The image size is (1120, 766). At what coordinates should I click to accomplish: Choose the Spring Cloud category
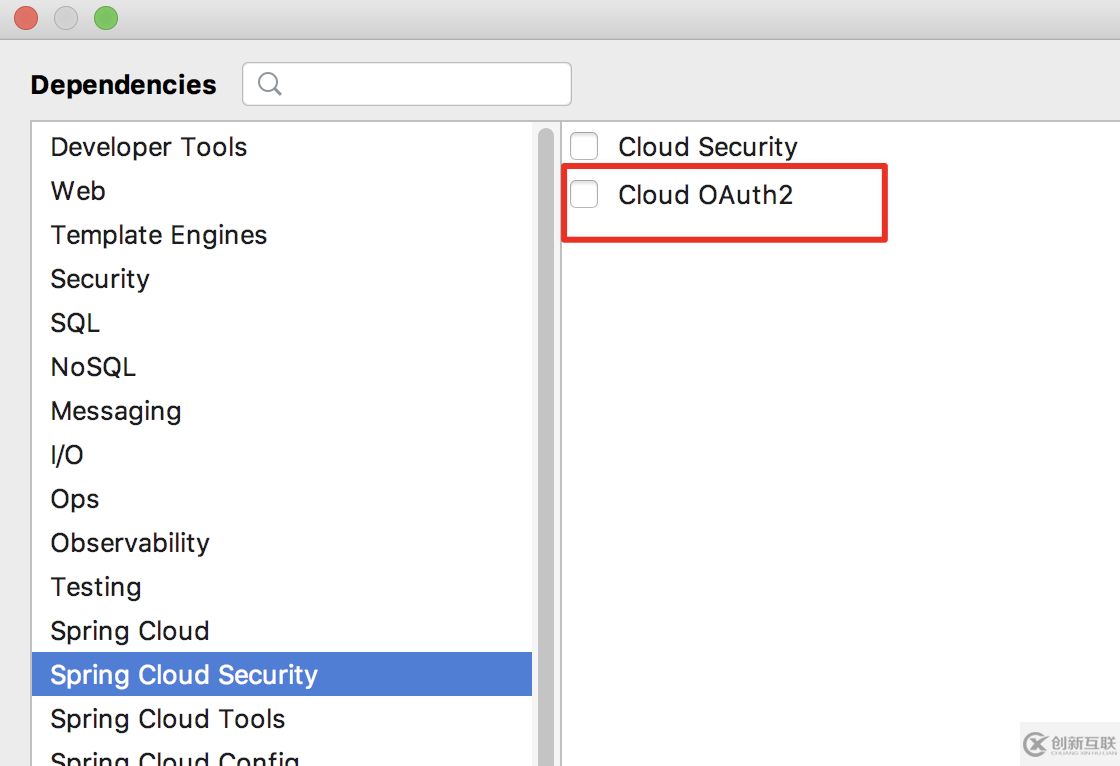130,631
